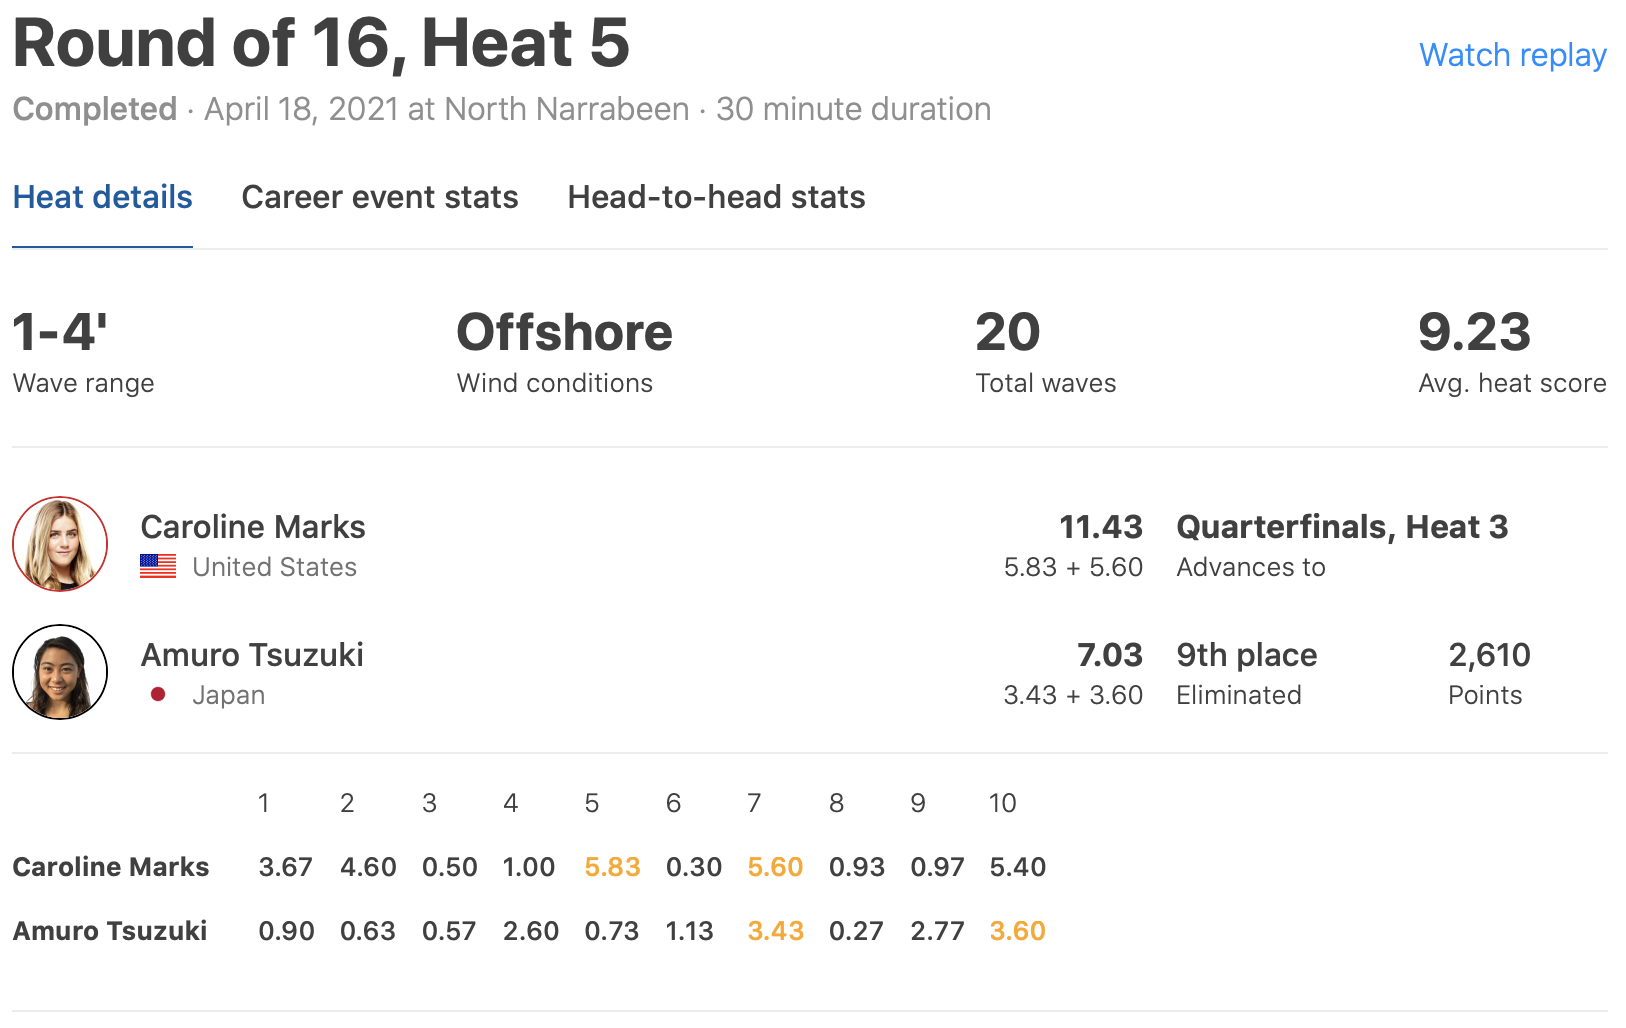The image size is (1626, 1028).
Task: Click the United States flag icon
Action: pos(158,567)
